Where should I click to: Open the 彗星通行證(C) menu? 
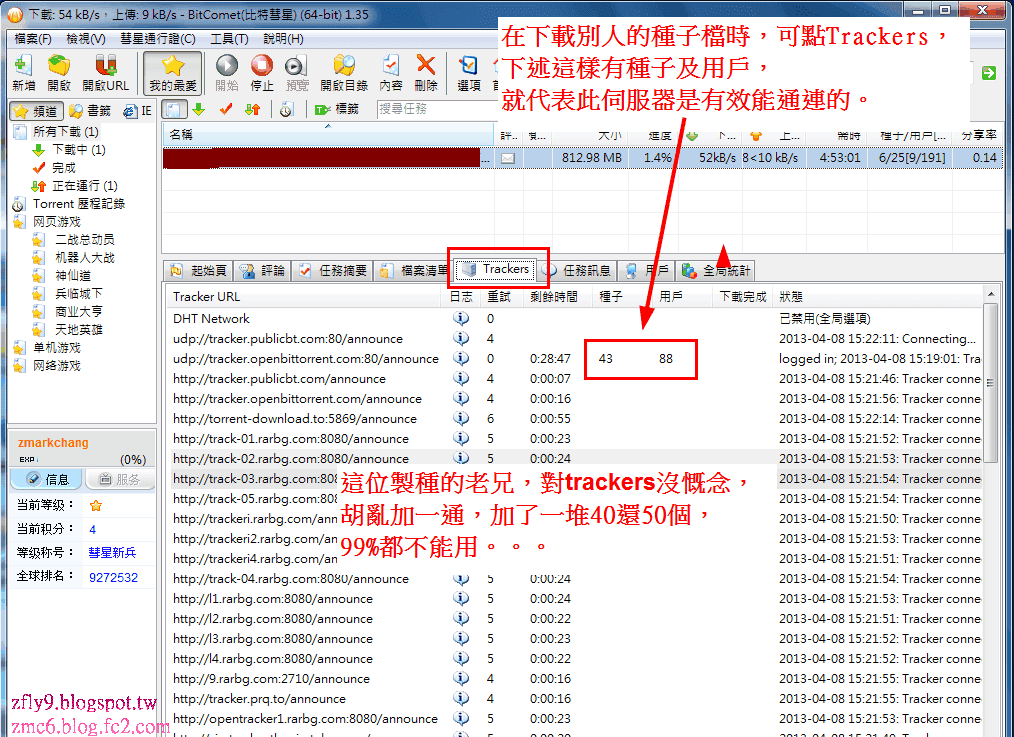point(158,39)
